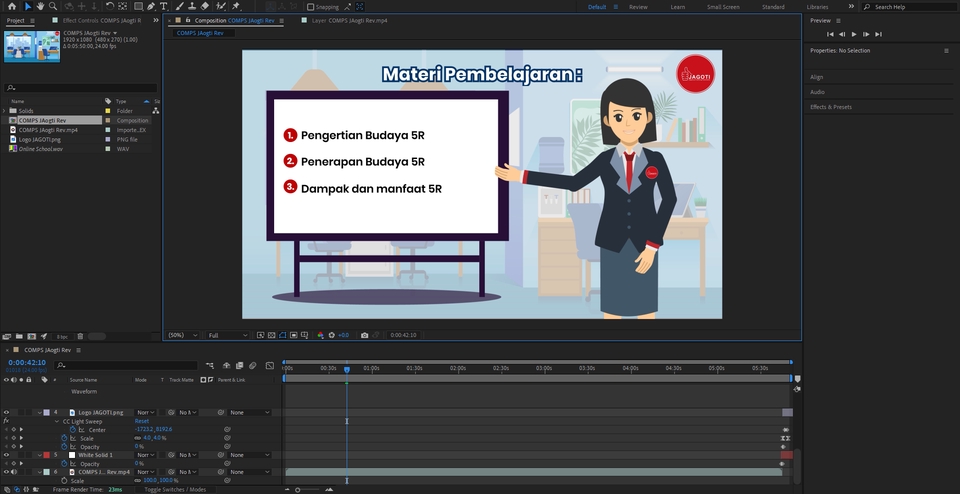The image size is (960, 494).
Task: Click the Play button in Preview panel
Action: (853, 34)
